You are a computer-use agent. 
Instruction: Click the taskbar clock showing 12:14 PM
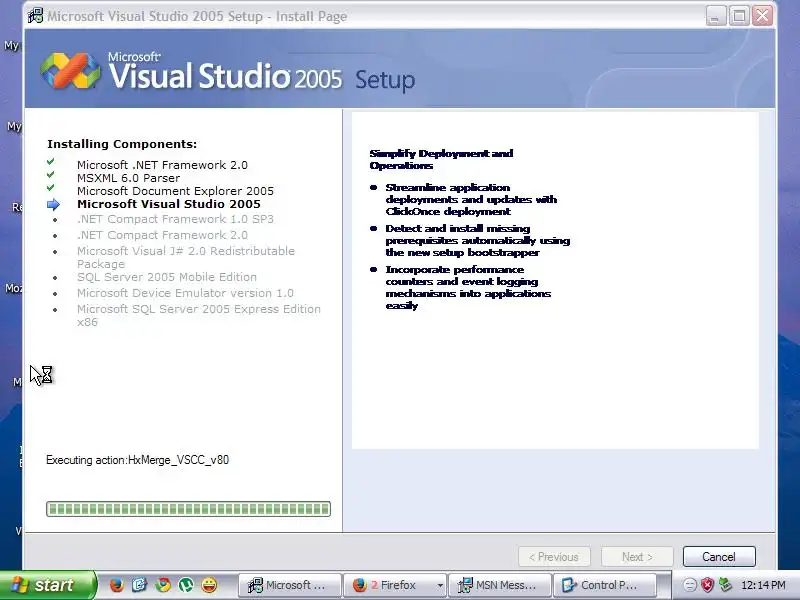click(763, 585)
